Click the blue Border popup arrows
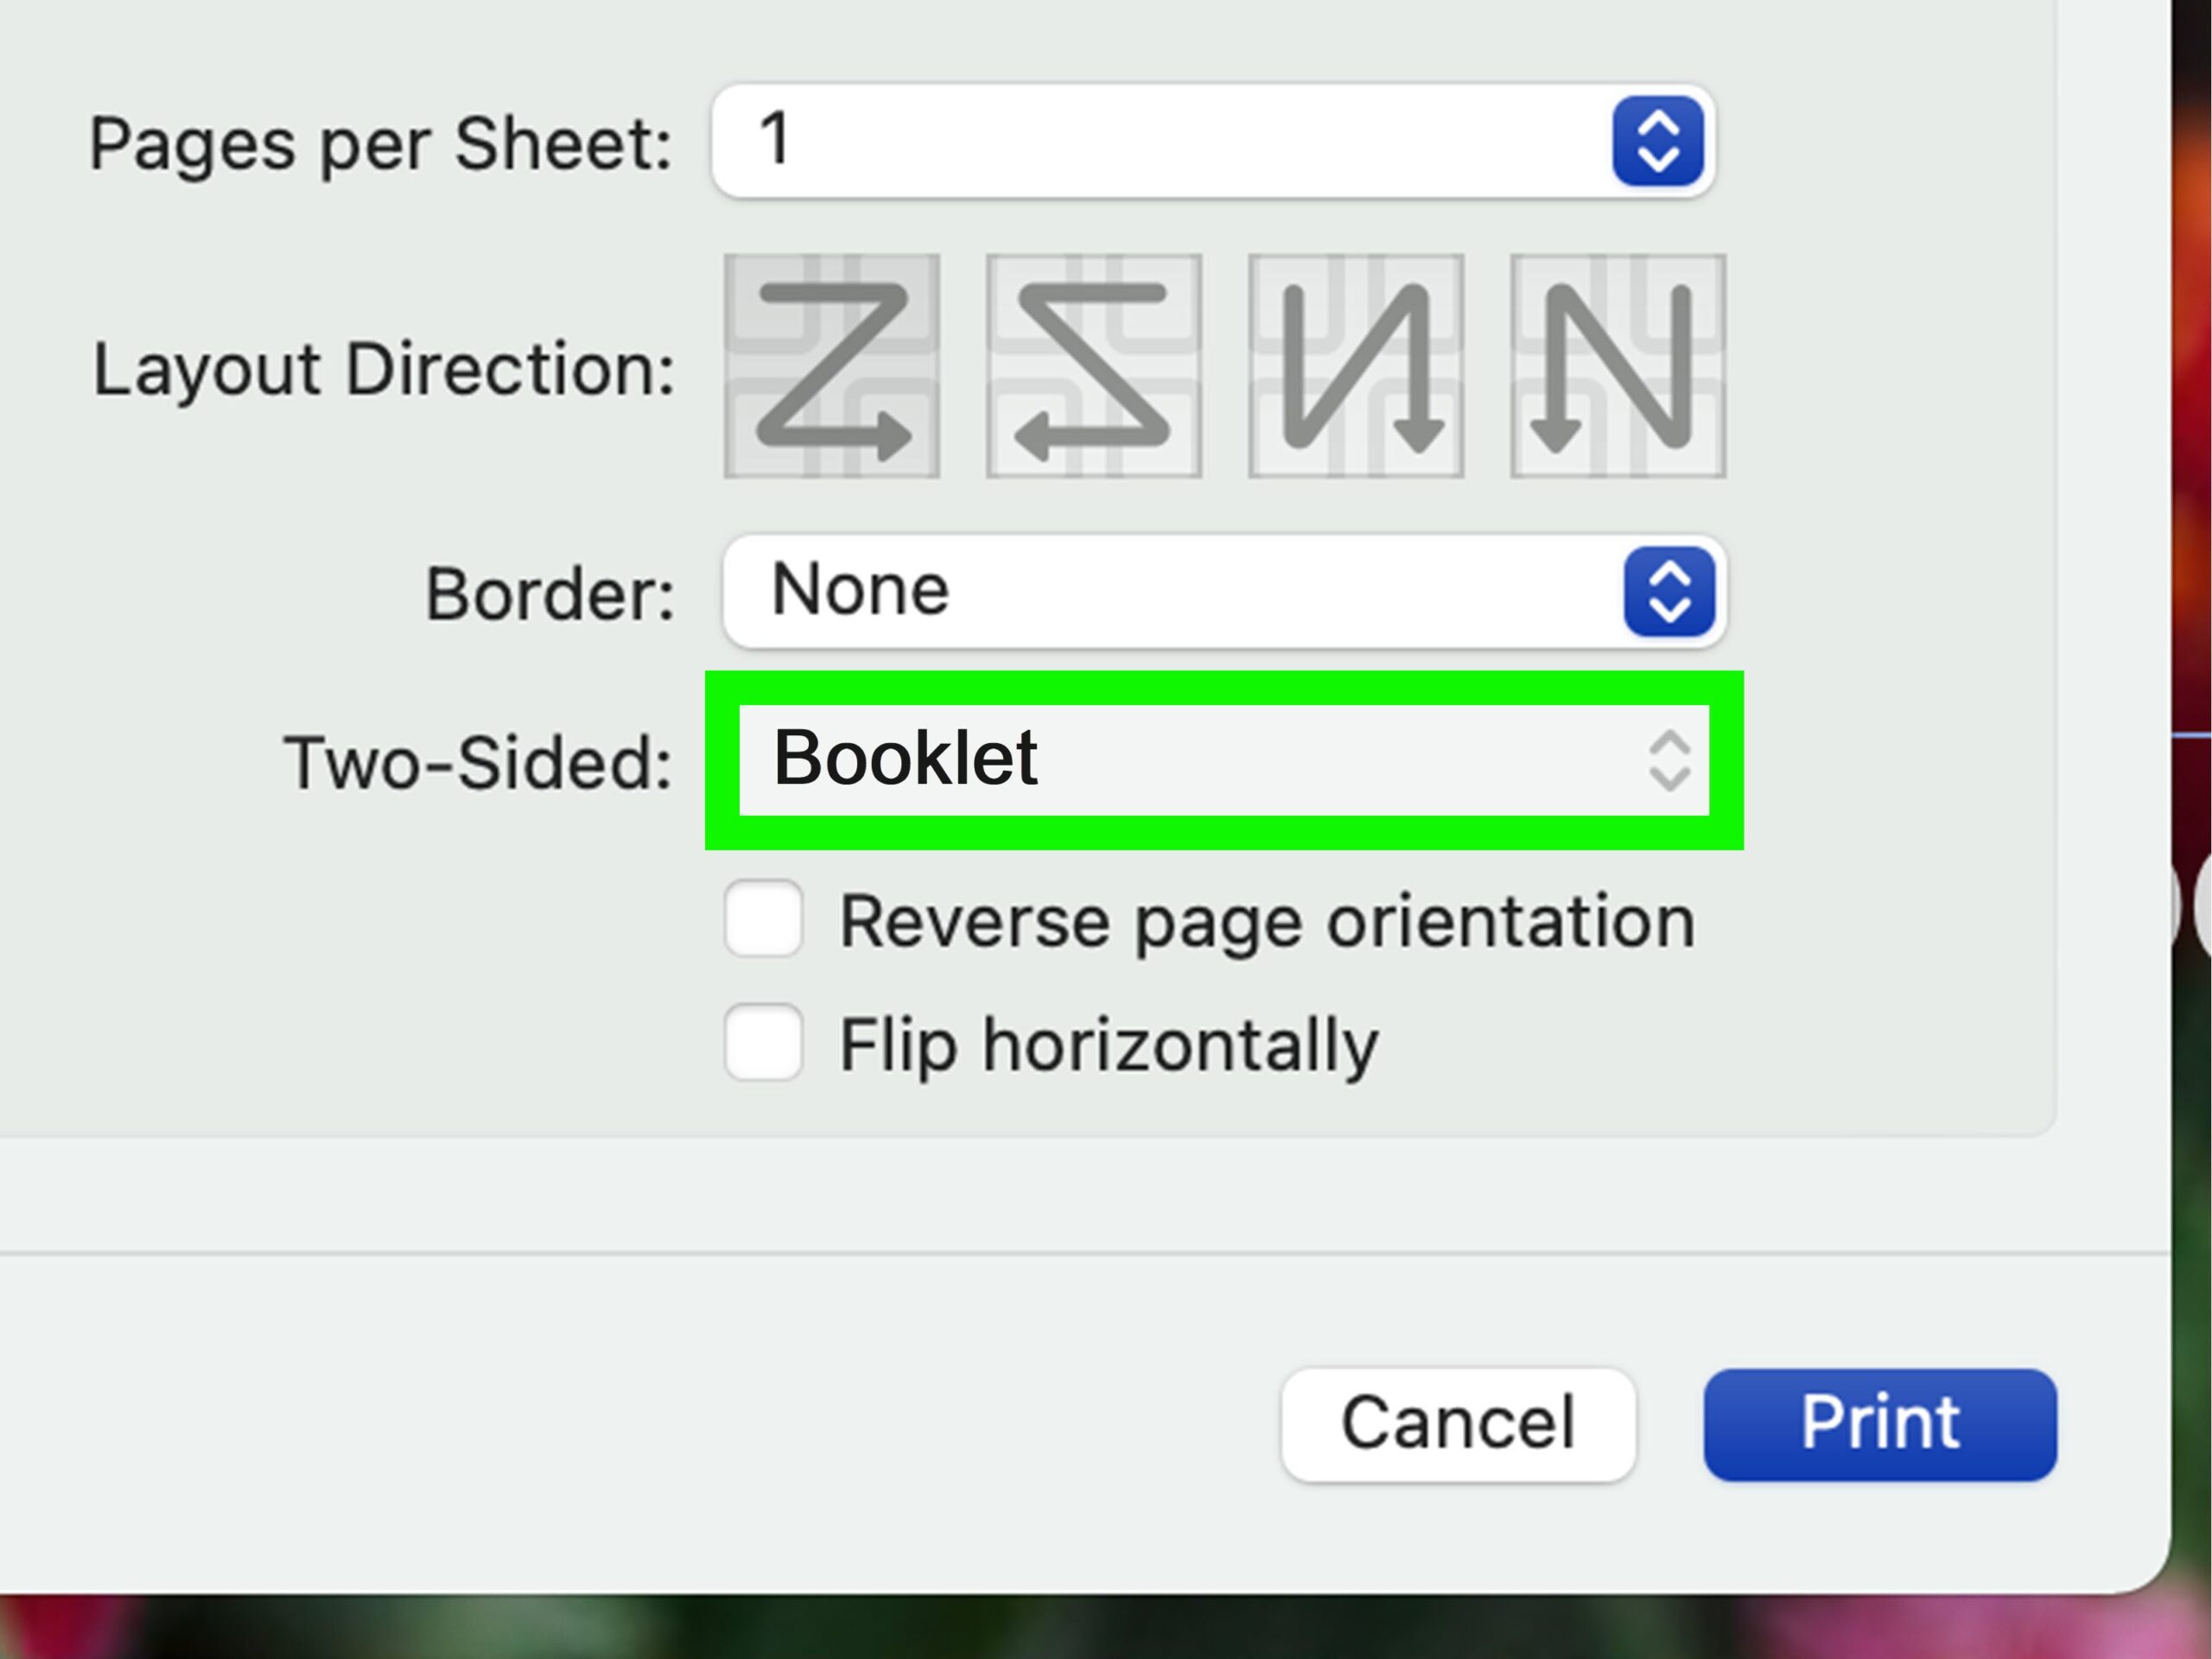The width and height of the screenshot is (2212, 1659). click(x=1669, y=591)
